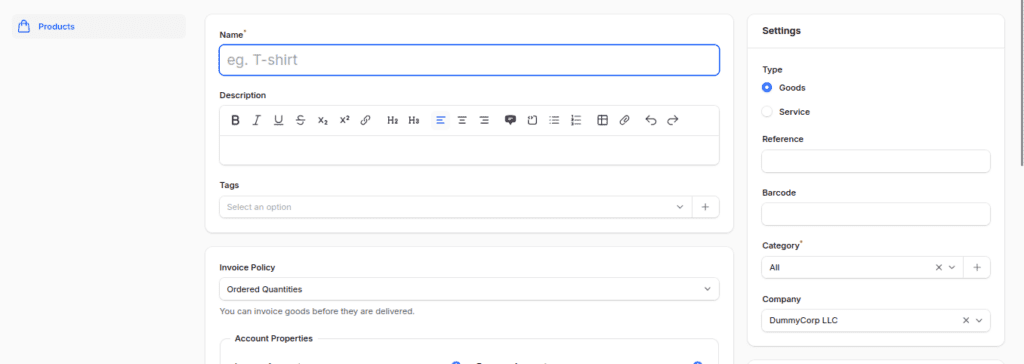The height and width of the screenshot is (364, 1024).
Task: Click the 'Account Properties' section label
Action: click(274, 339)
